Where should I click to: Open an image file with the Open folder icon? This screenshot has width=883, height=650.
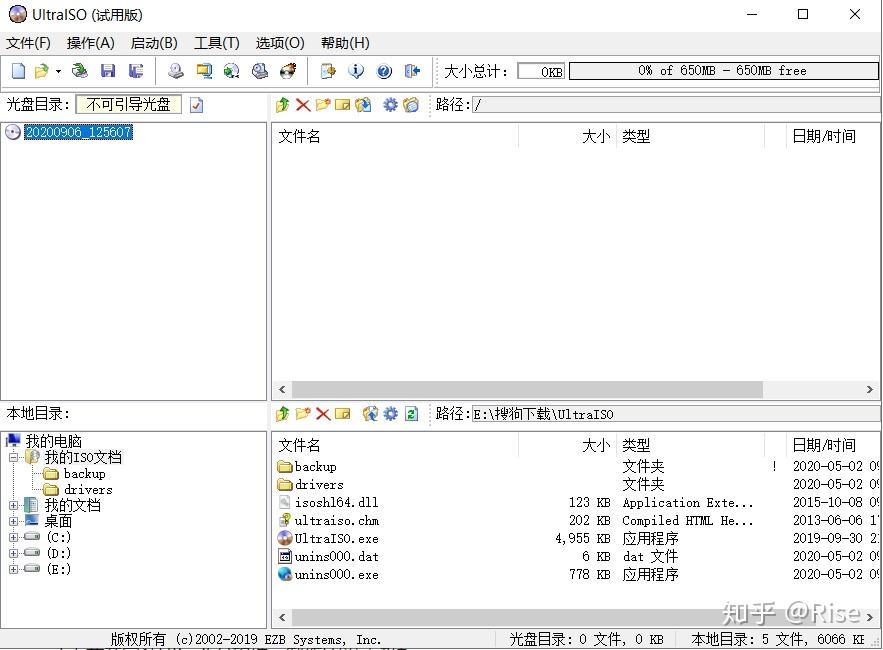click(42, 71)
